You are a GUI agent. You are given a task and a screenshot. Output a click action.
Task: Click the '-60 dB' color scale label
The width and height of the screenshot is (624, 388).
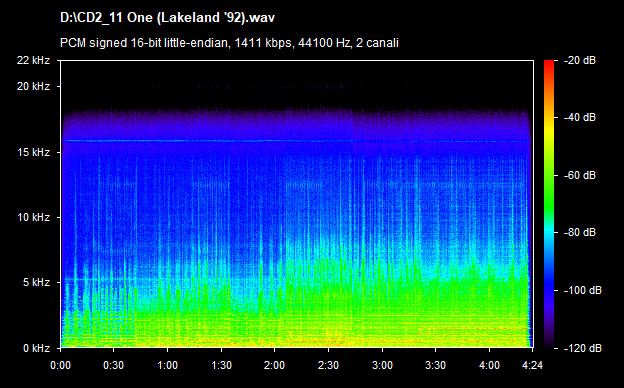point(580,175)
